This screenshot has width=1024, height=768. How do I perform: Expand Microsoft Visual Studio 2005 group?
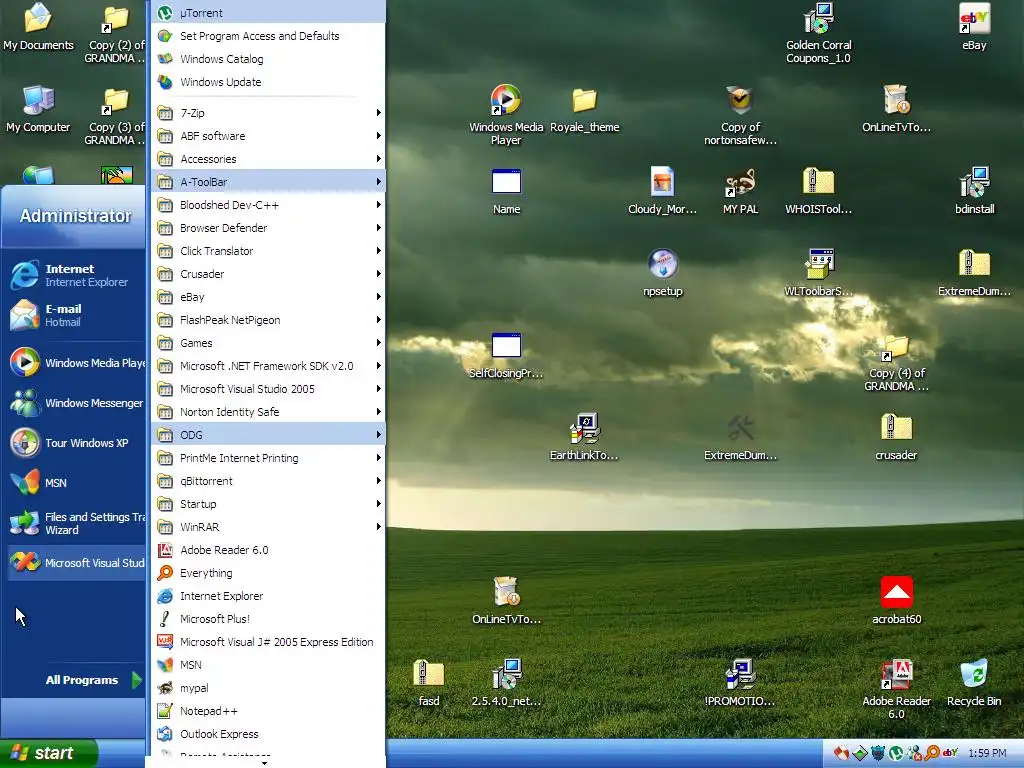pos(268,389)
